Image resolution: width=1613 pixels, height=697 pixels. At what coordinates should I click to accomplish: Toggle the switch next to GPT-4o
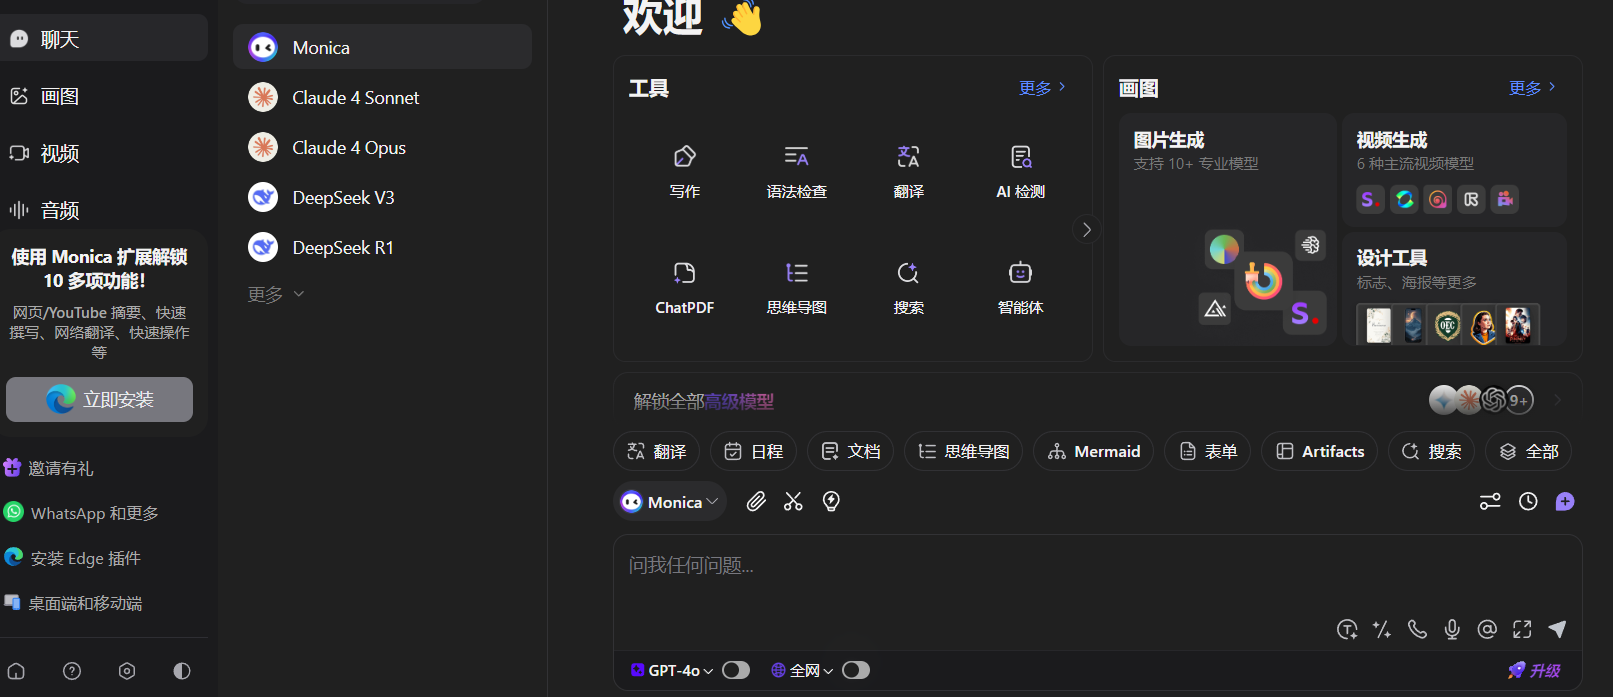(x=736, y=670)
